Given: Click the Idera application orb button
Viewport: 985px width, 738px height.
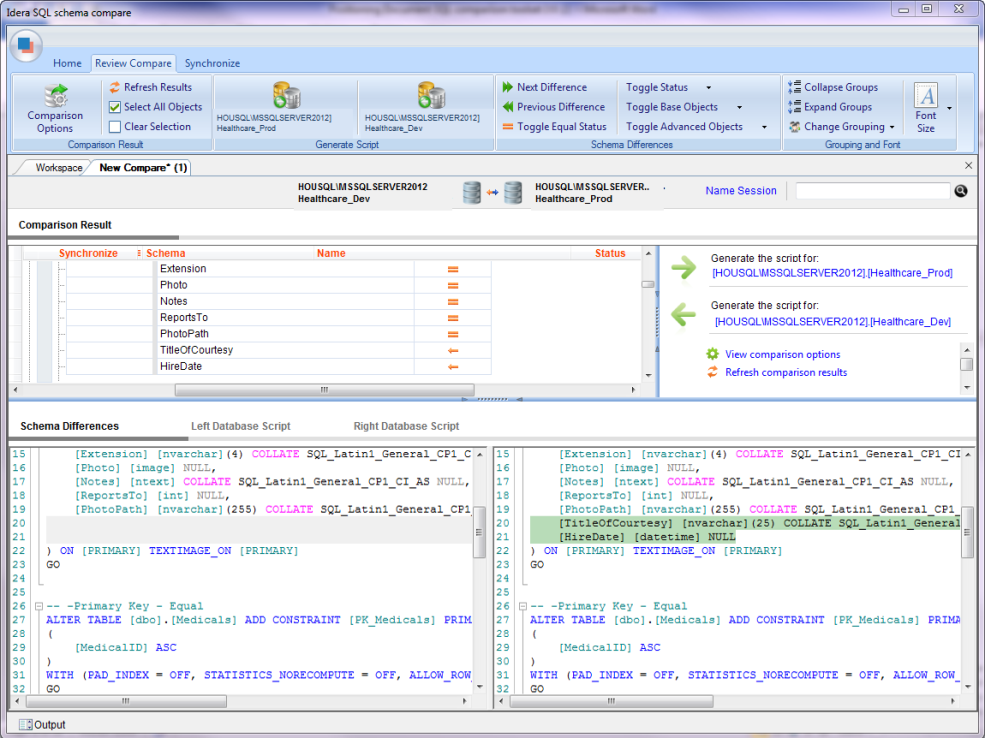Looking at the screenshot, I should pos(26,45).
